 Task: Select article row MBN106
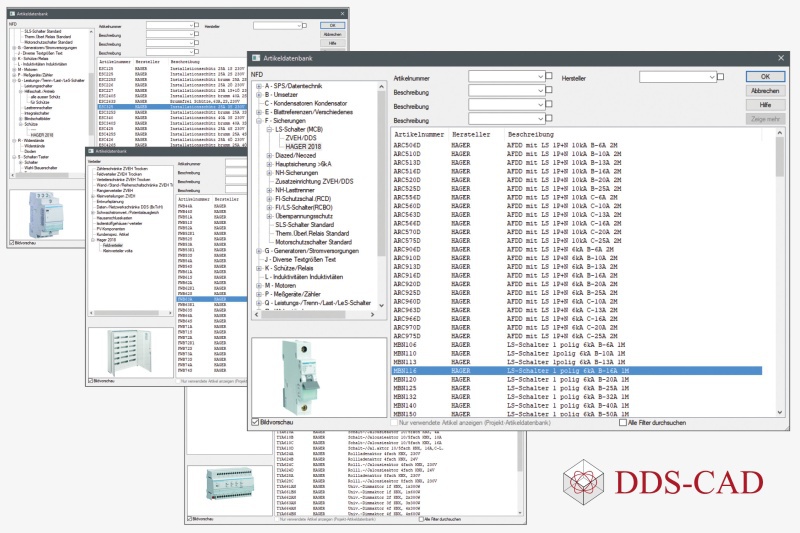pyautogui.click(x=577, y=345)
